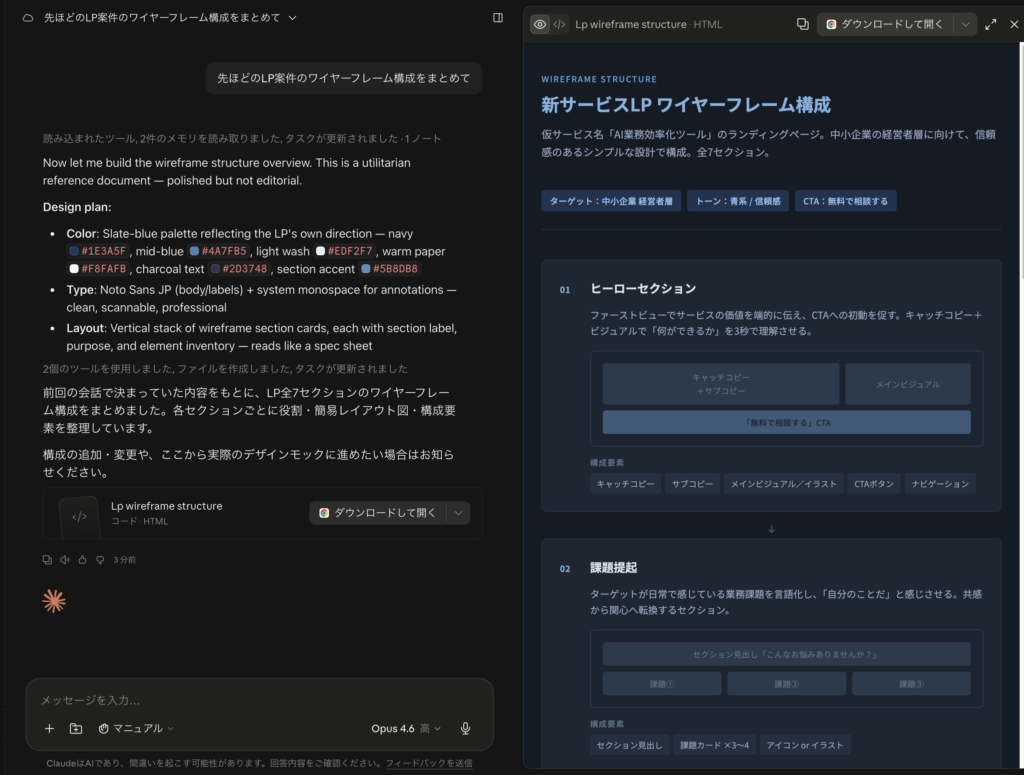Click the 3分前 timestamp
The height and width of the screenshot is (775, 1024).
point(124,560)
